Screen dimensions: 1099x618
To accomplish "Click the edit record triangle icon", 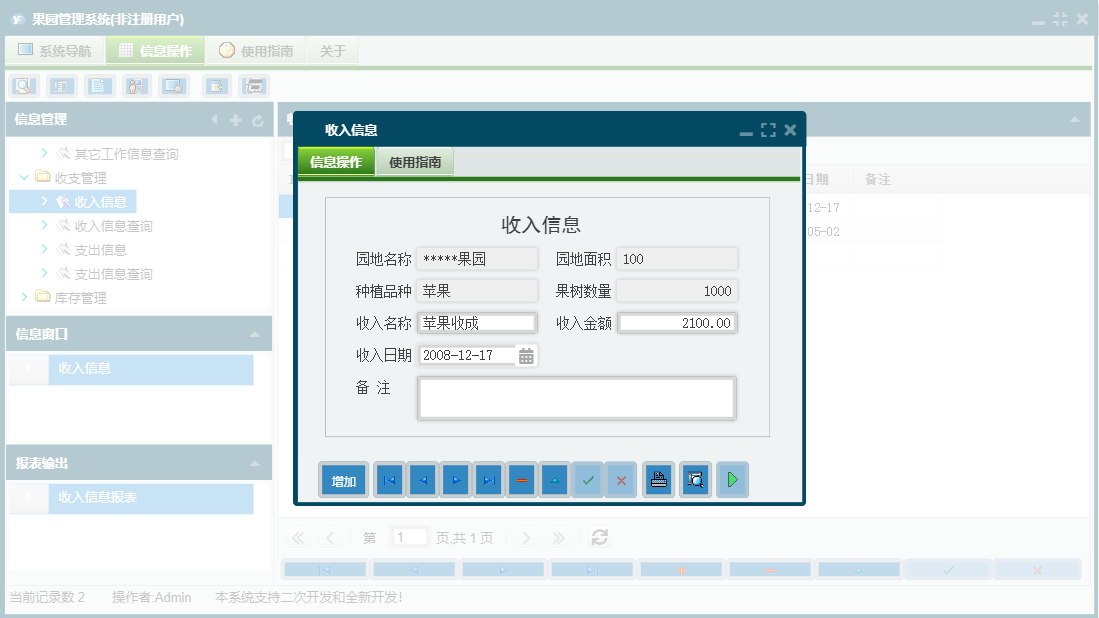I will (555, 480).
